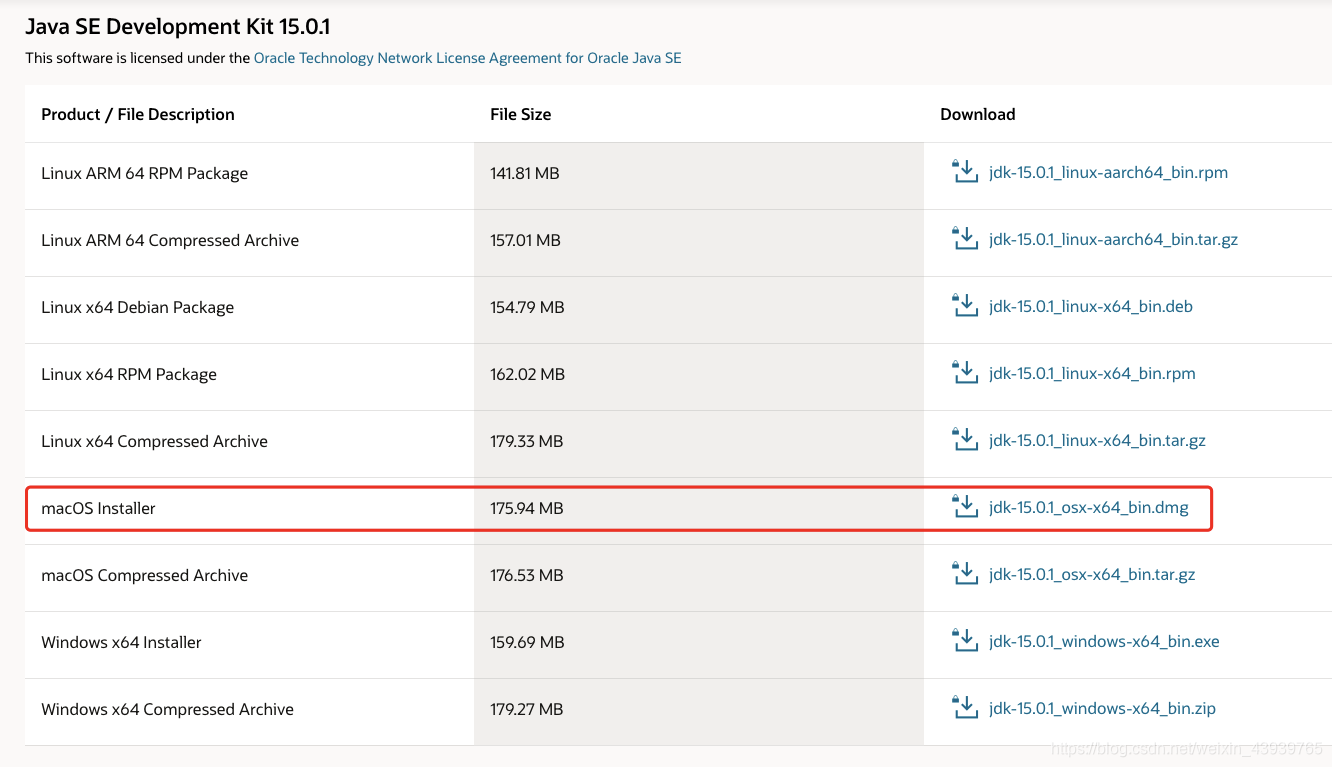The height and width of the screenshot is (767, 1332).
Task: Select Windows x64 Installer label
Action: (x=121, y=642)
